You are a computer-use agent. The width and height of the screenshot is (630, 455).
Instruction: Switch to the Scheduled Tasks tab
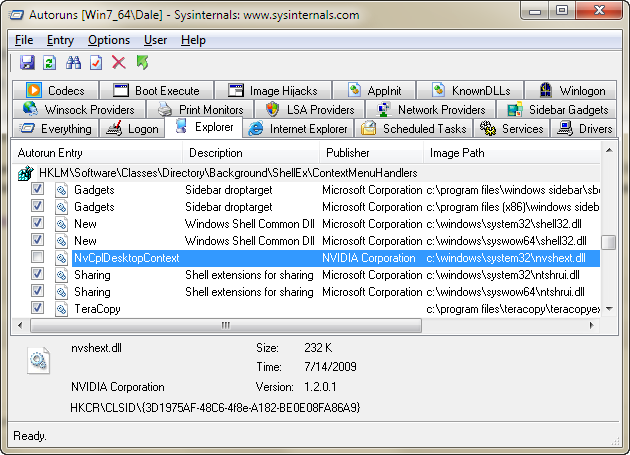(x=414, y=128)
